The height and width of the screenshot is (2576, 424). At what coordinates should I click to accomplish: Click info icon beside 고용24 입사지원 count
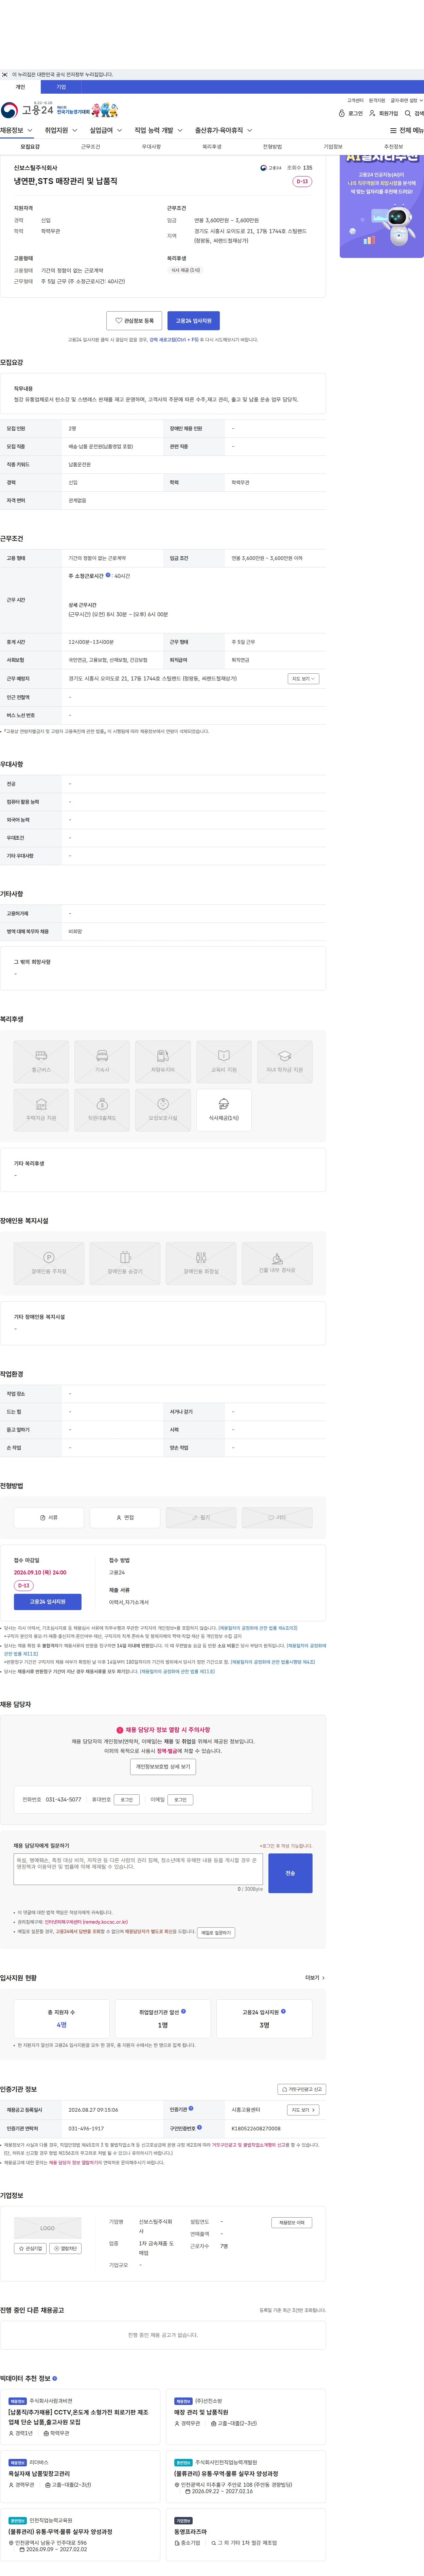coord(283,2011)
